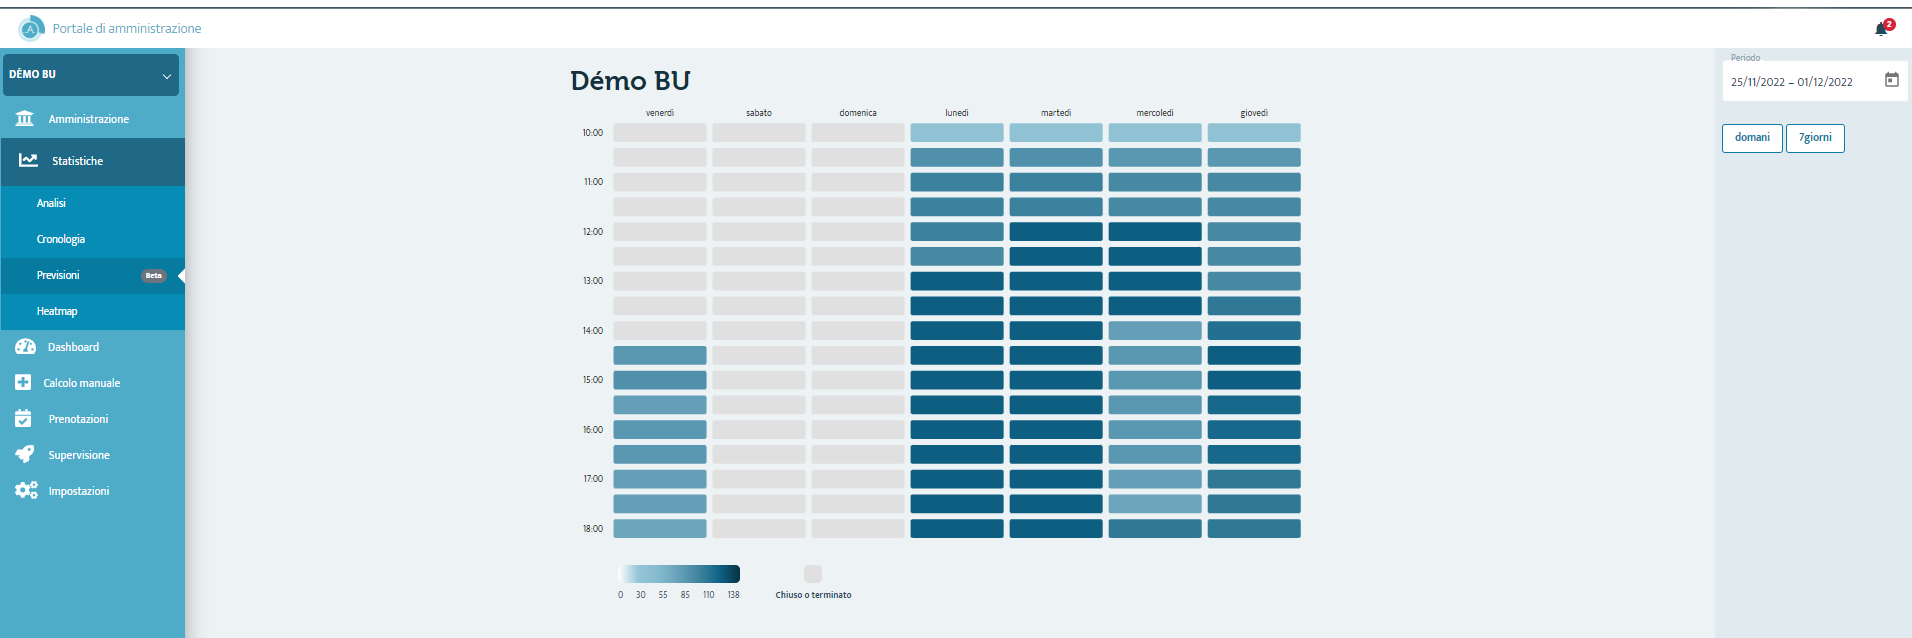Screen dimensions: 1912x638
Task: Click the Beta badge next to Previsioni
Action: pos(153,276)
